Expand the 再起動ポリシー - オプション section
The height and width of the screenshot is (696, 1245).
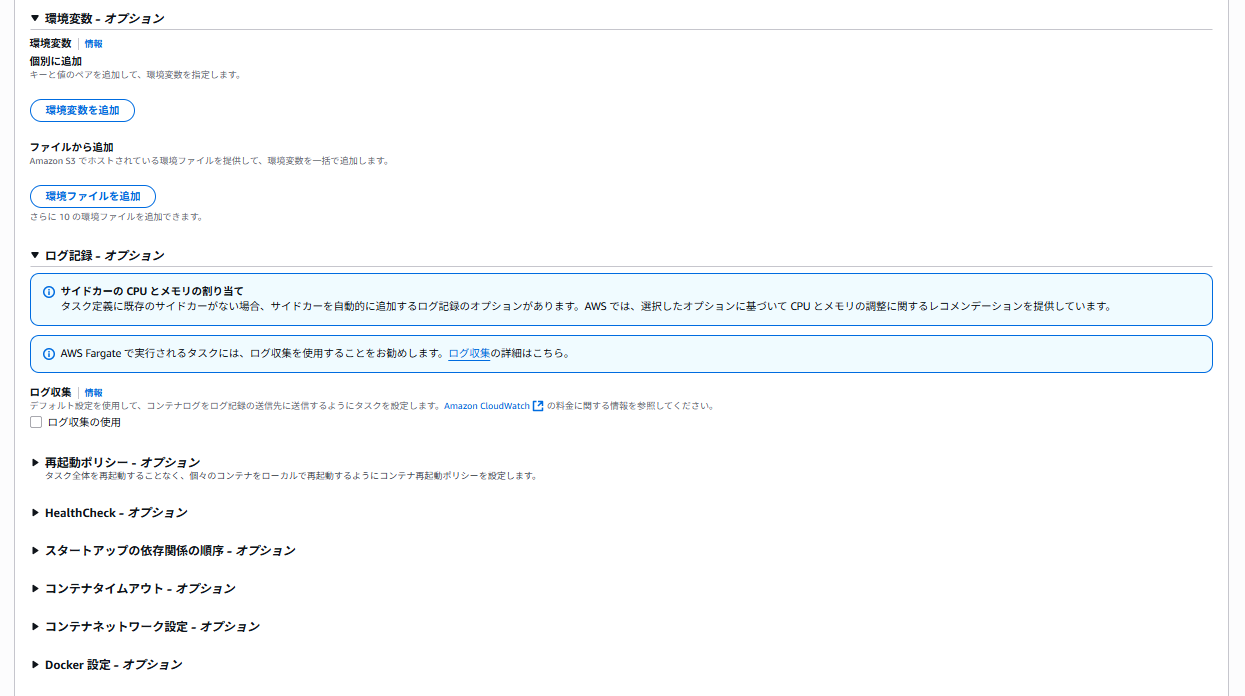tap(115, 462)
